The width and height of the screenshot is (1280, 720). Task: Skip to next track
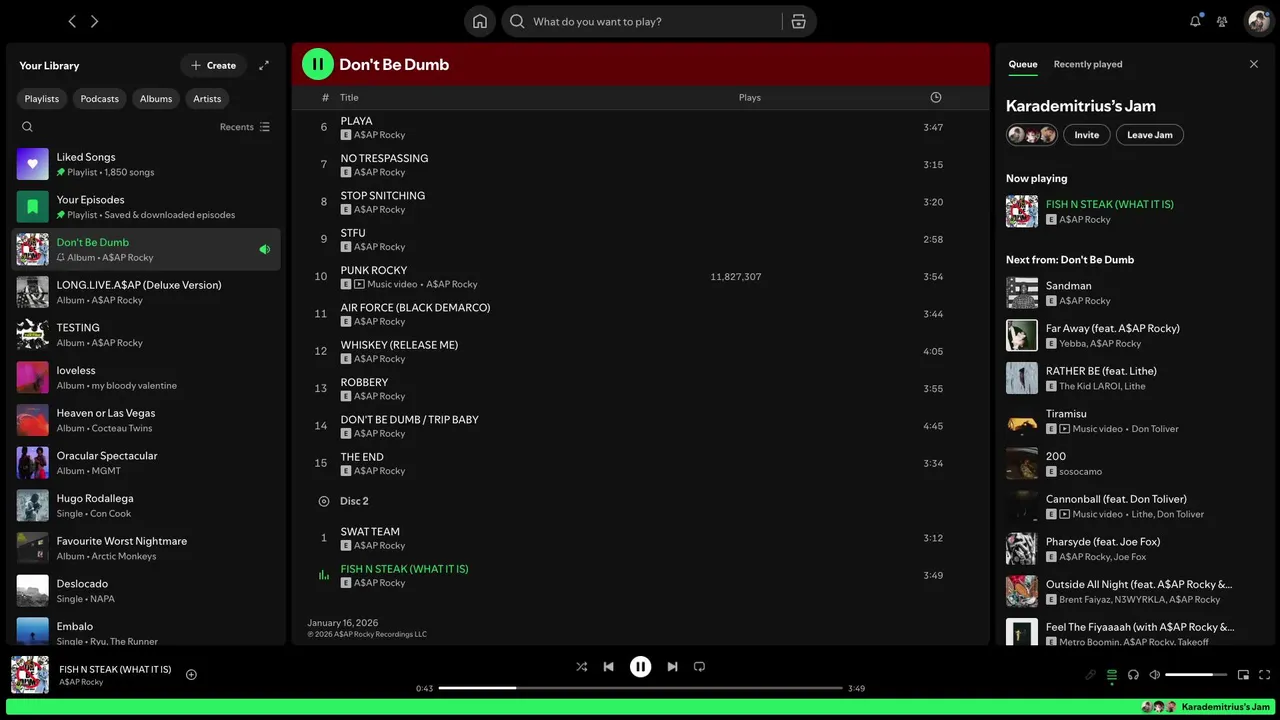(672, 667)
